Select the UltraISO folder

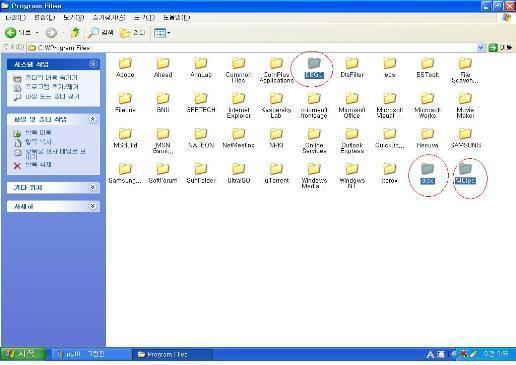239,173
